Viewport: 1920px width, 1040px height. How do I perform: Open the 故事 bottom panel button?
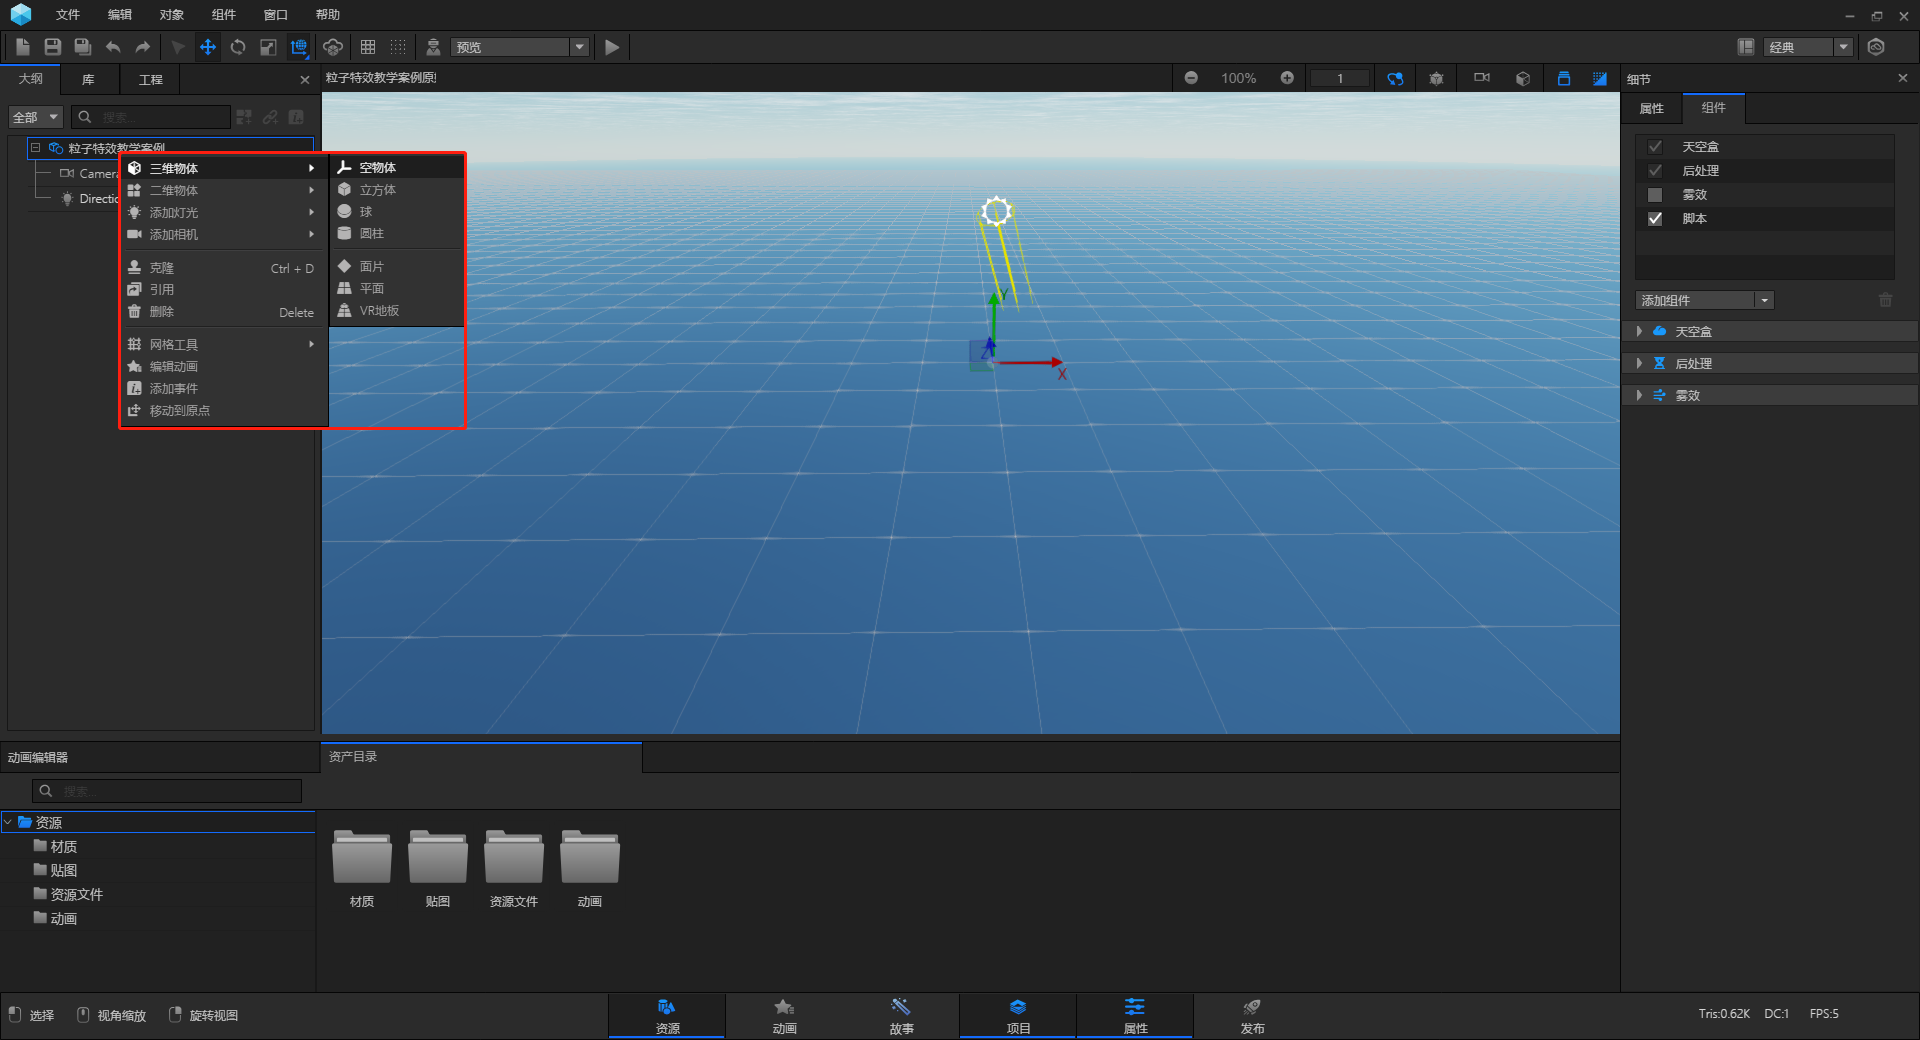click(901, 1016)
